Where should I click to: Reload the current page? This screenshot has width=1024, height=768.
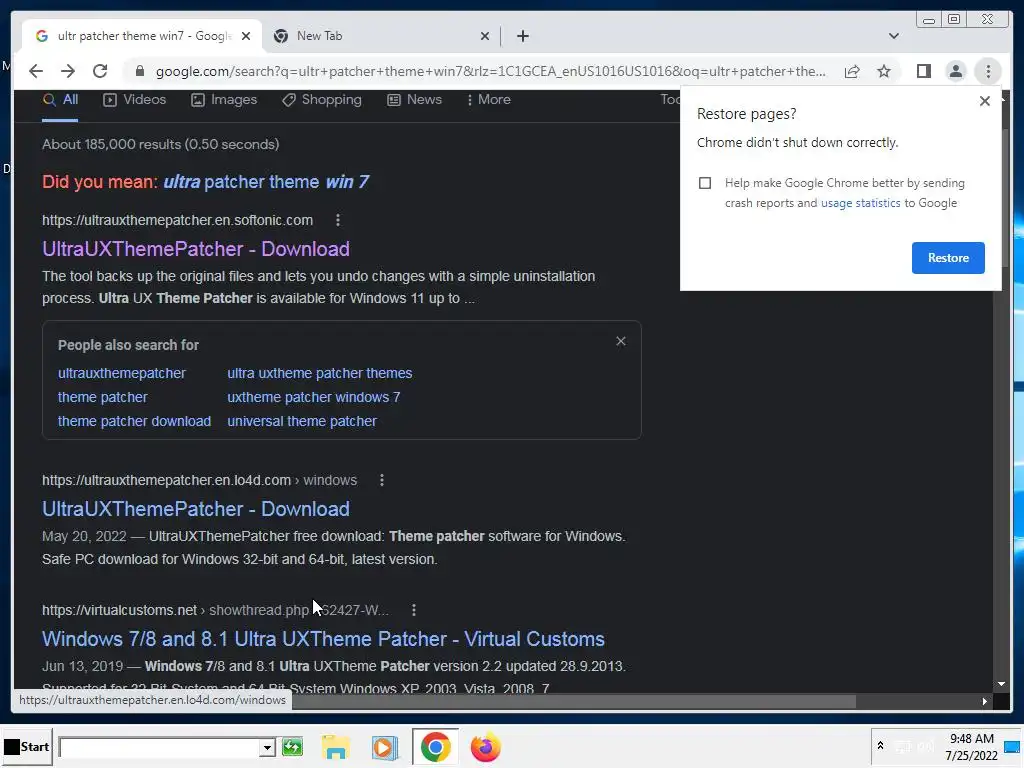[100, 71]
